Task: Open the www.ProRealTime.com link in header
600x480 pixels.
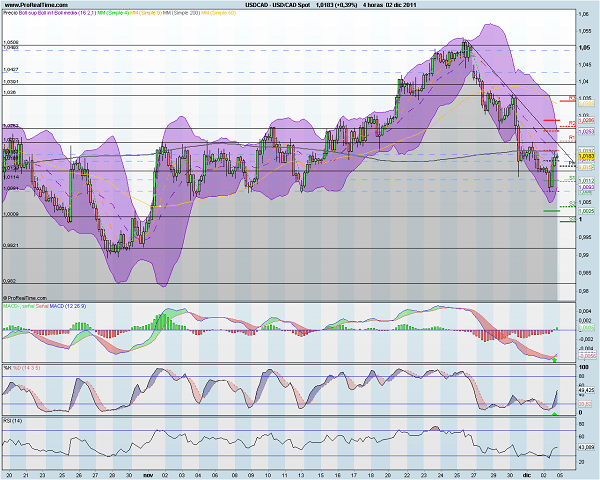Action: click(36, 5)
